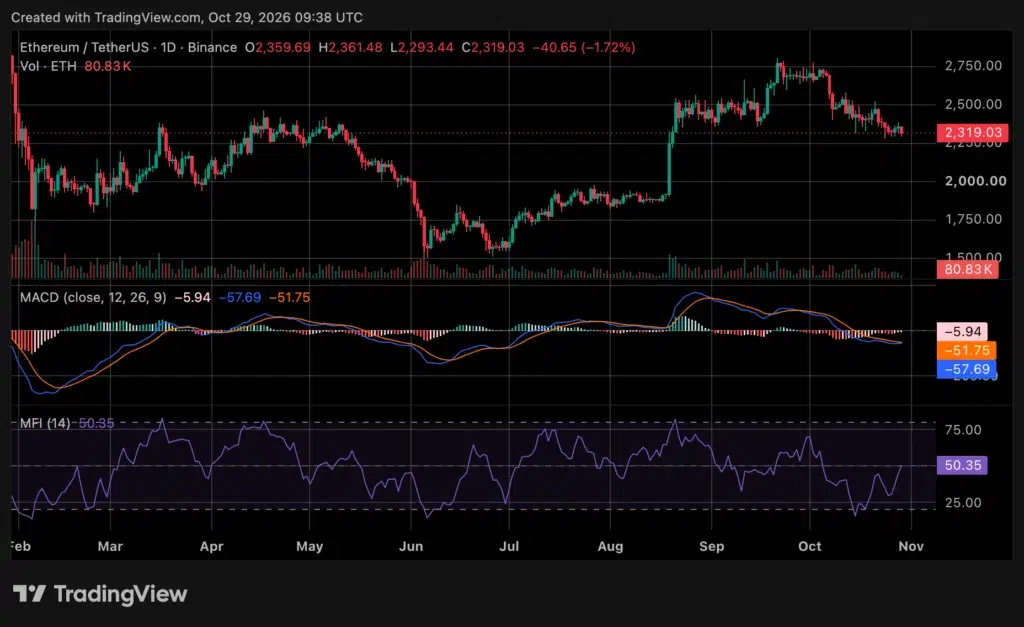Click the pink −5.94 axis tag
Viewport: 1024px width, 627px height.
[962, 332]
